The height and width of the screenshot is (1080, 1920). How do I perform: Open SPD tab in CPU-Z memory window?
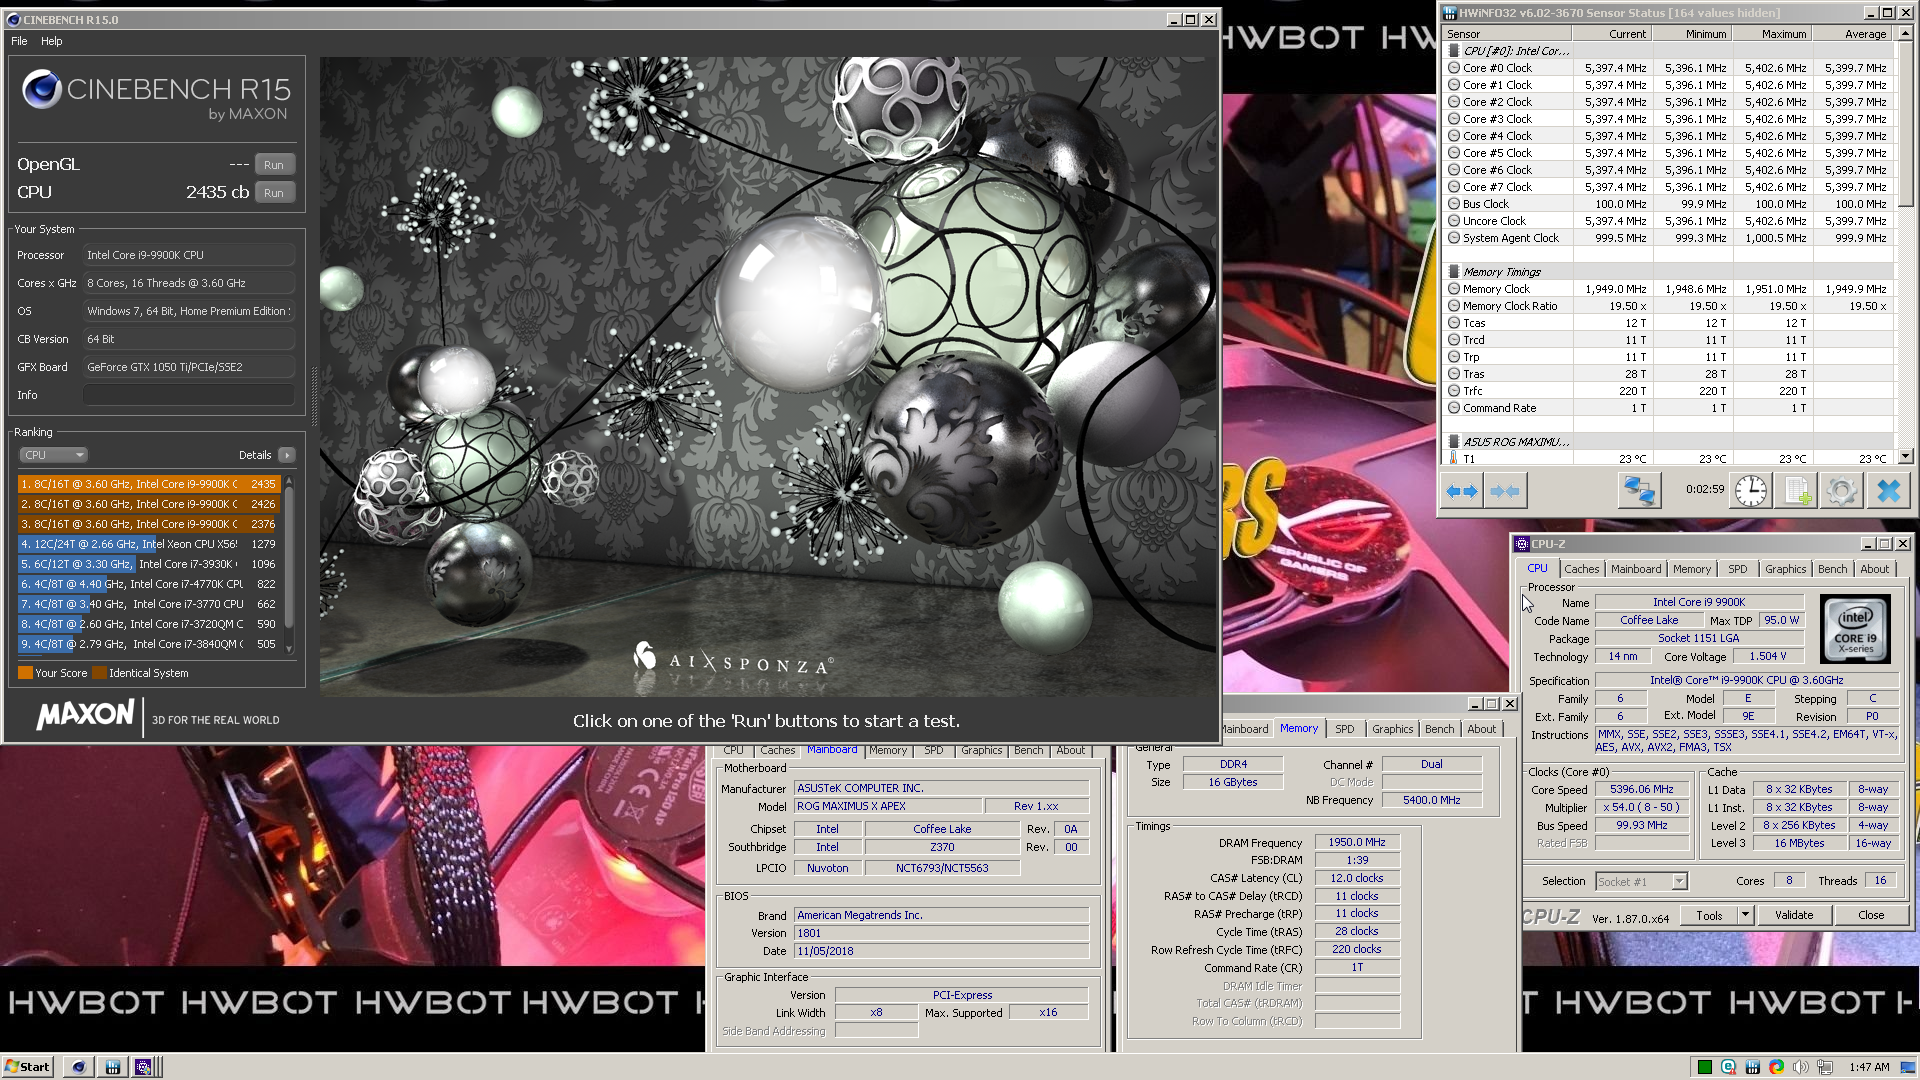(1345, 729)
